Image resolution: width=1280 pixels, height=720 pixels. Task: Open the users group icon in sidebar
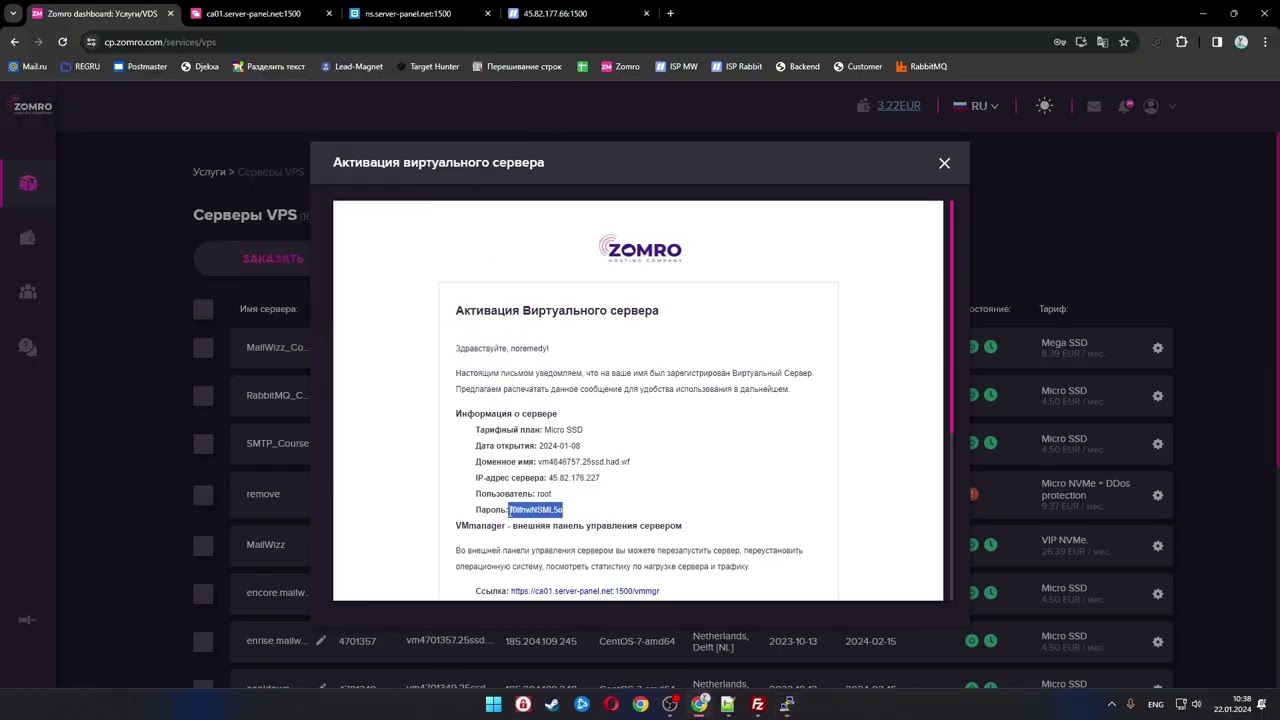click(x=28, y=292)
